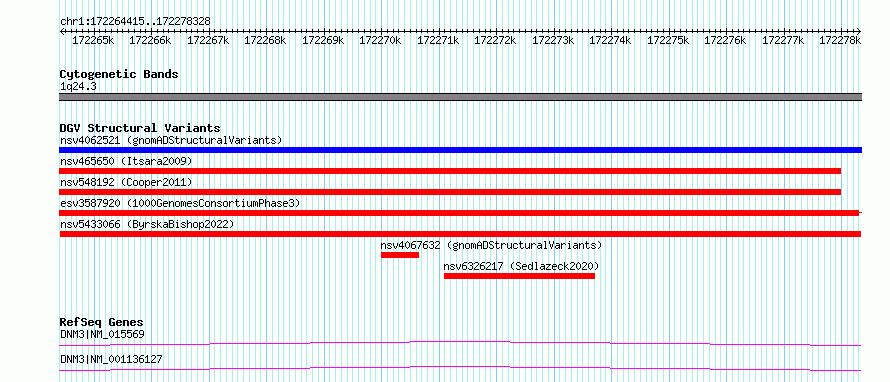Click the DNM3|NM_015569 transcript label
This screenshot has height=382, width=890.
[102, 334]
